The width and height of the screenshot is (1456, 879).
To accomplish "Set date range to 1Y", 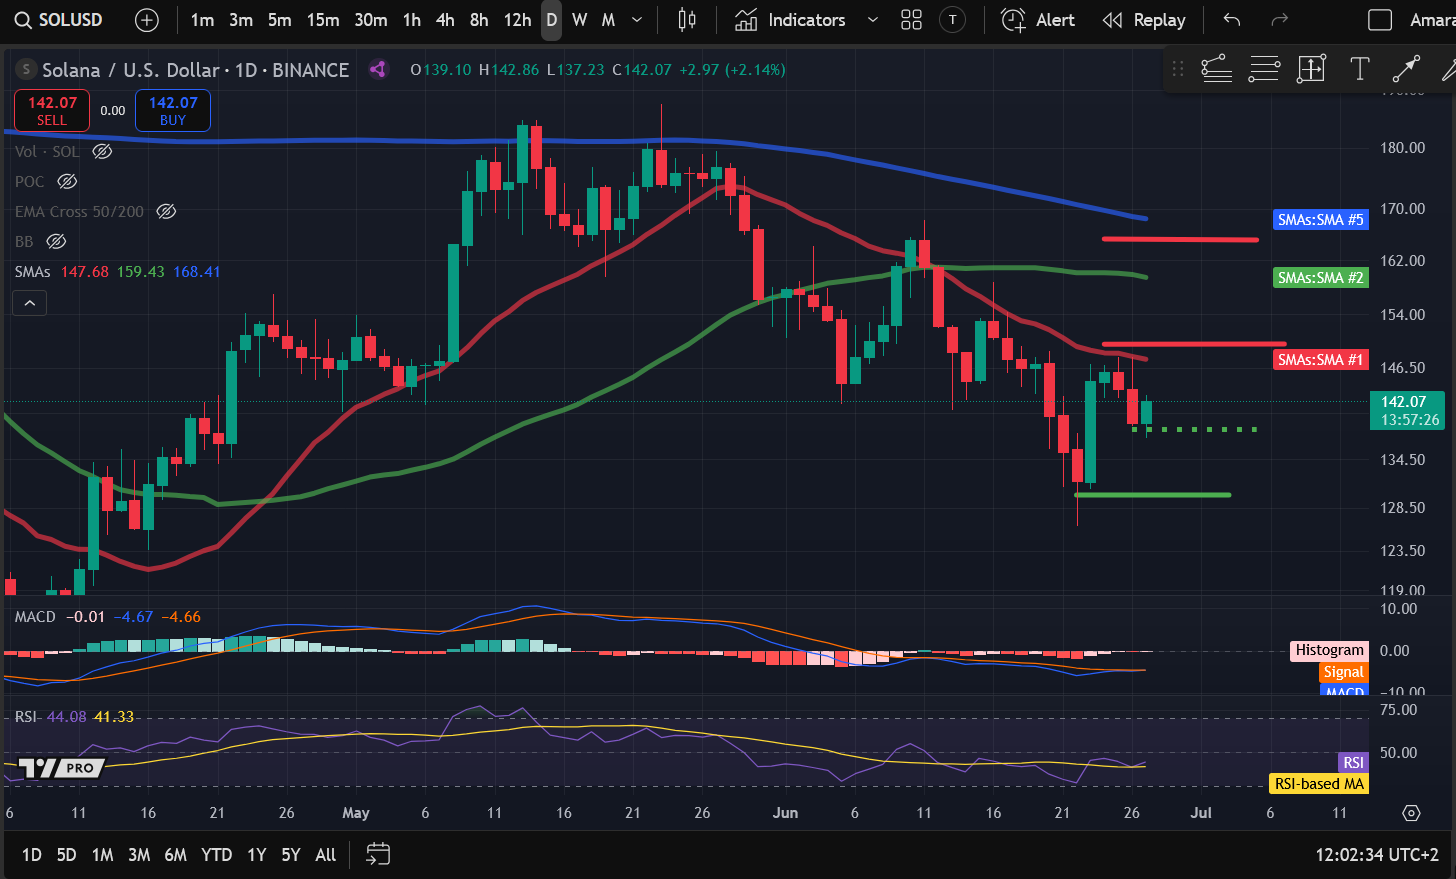I will [x=257, y=855].
